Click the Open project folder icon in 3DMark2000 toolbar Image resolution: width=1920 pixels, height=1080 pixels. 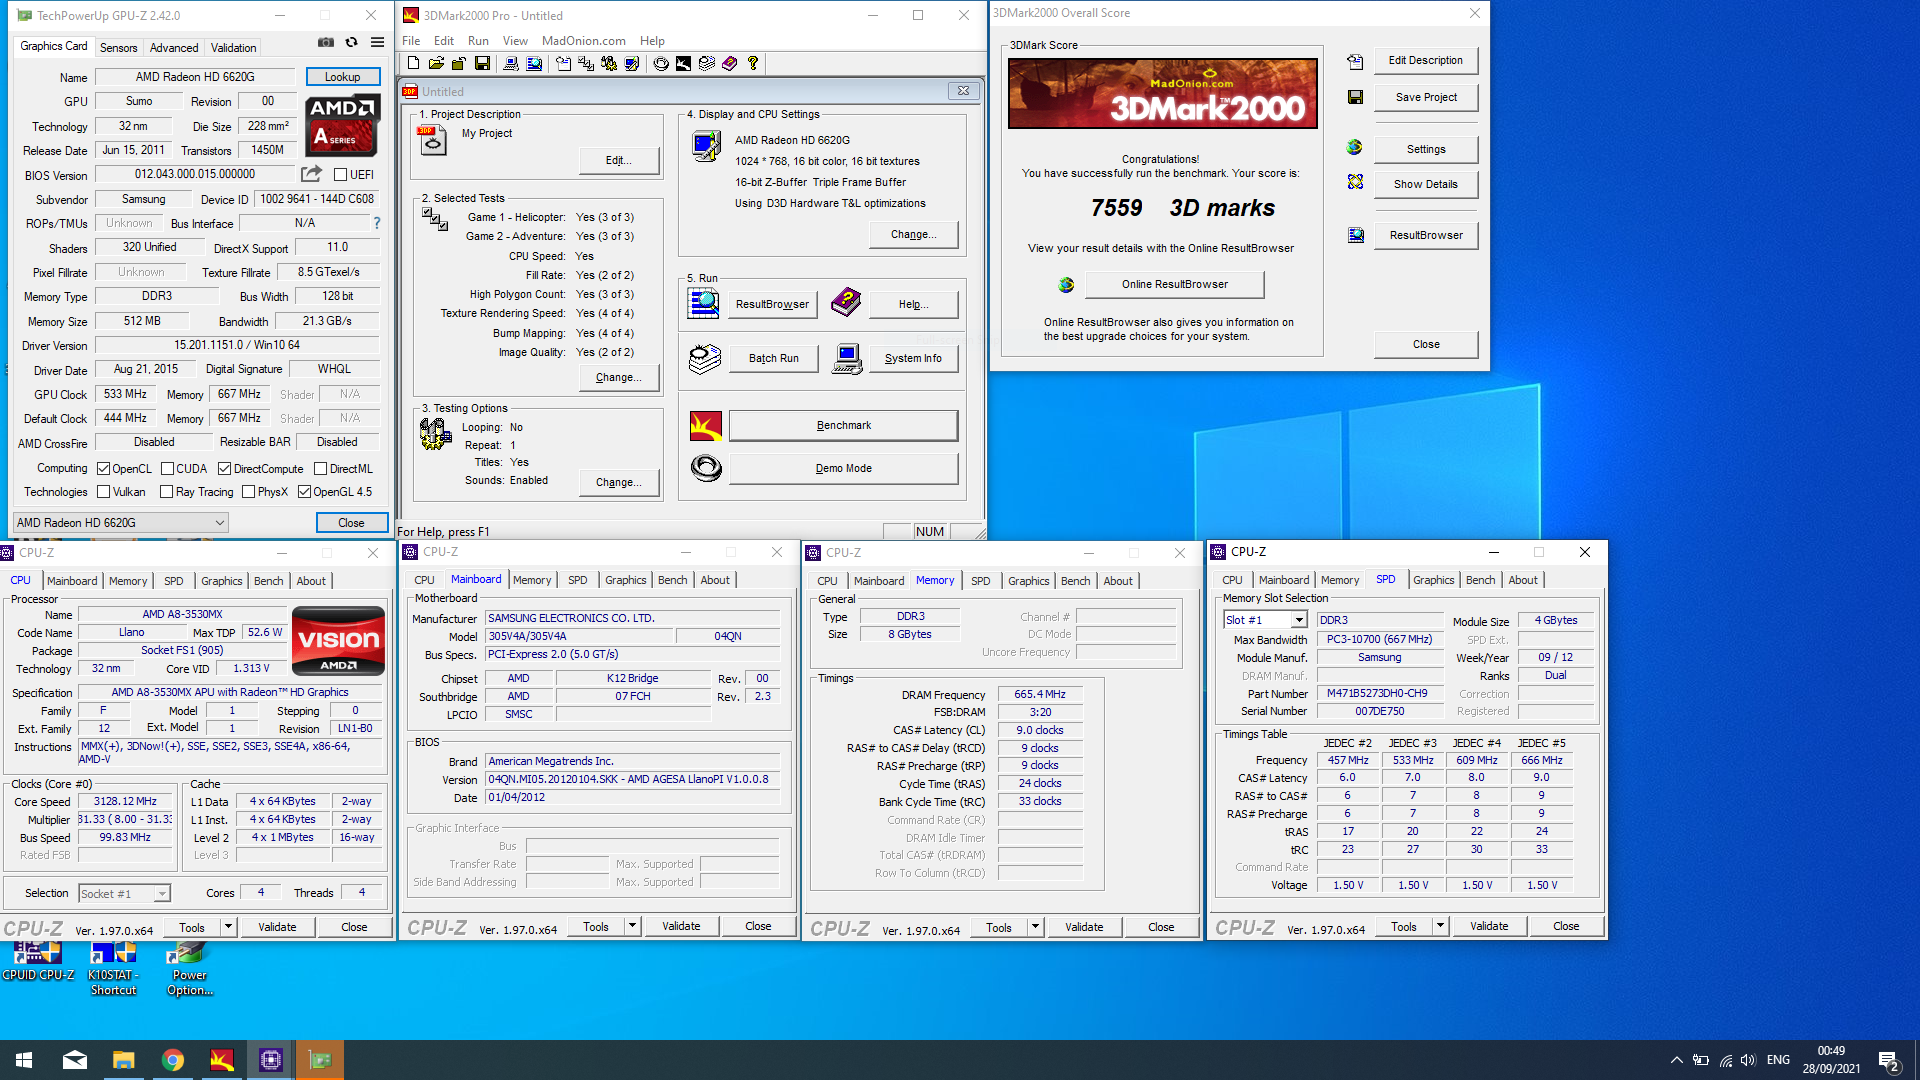[436, 64]
